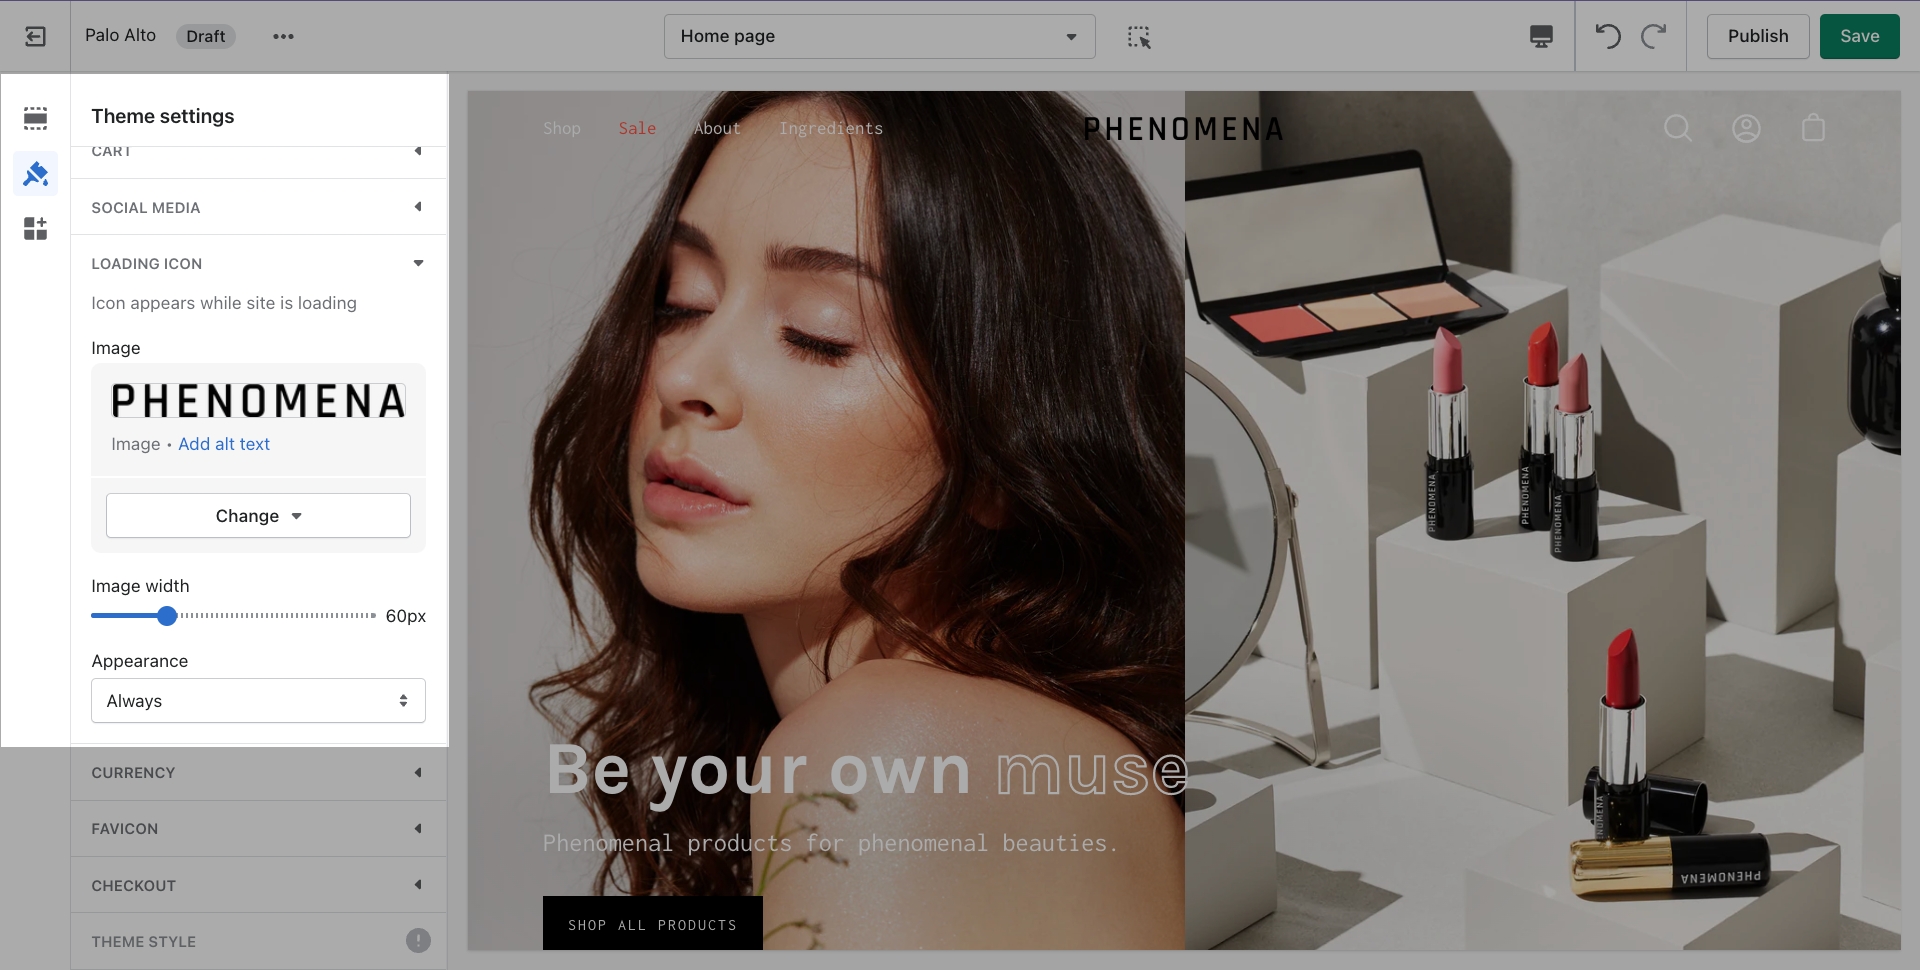Select the Theme settings paintbrush icon
Viewport: 1920px width, 970px height.
click(35, 174)
